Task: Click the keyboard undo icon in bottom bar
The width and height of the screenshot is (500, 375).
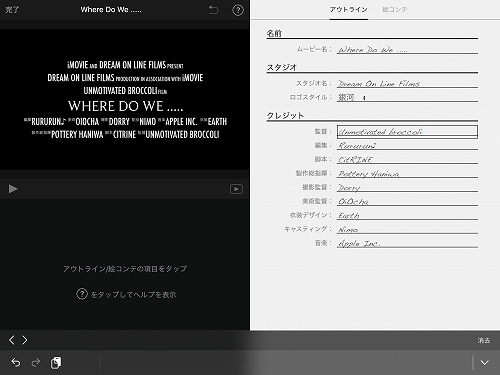Action: [x=16, y=362]
